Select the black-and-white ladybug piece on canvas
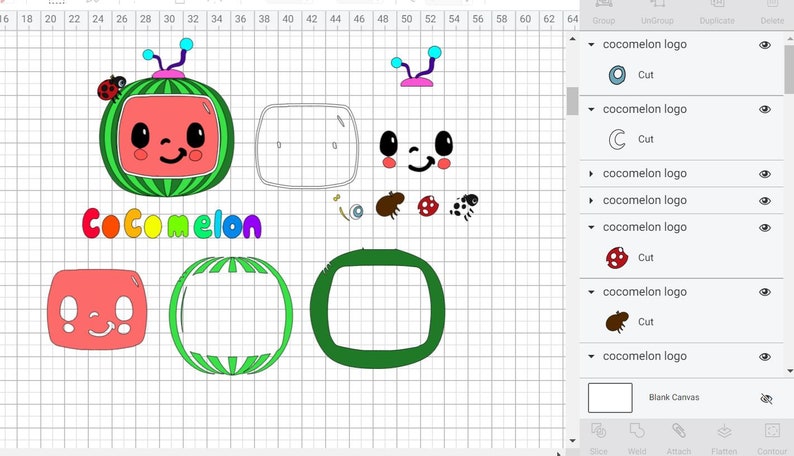 click(x=464, y=206)
